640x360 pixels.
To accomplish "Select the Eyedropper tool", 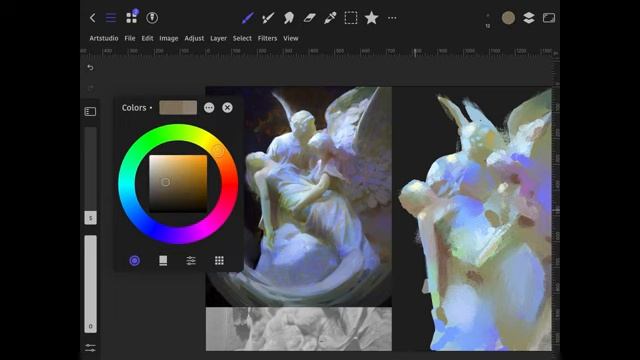I will click(330, 18).
